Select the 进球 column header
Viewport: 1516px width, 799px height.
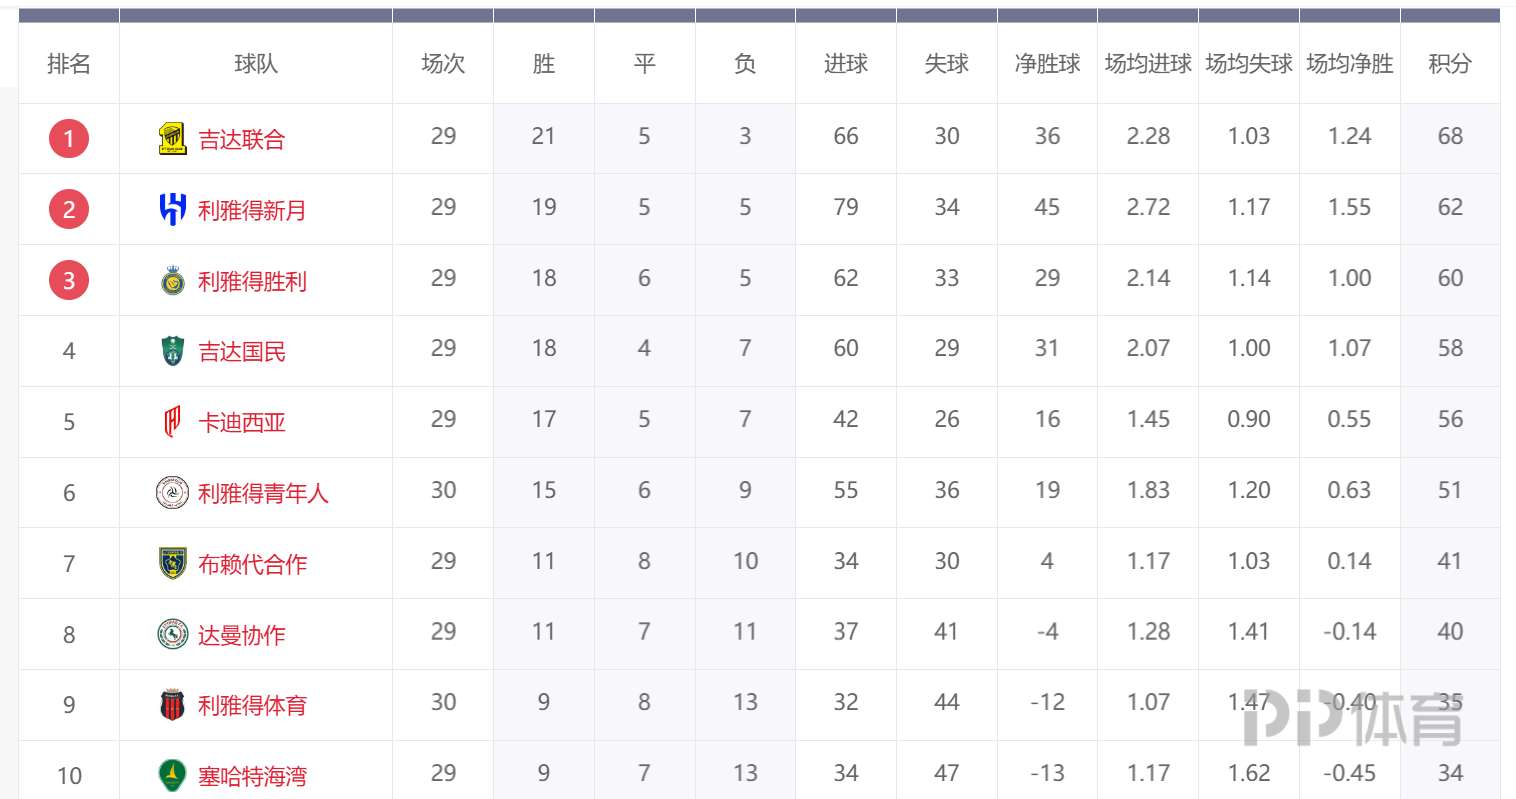846,64
